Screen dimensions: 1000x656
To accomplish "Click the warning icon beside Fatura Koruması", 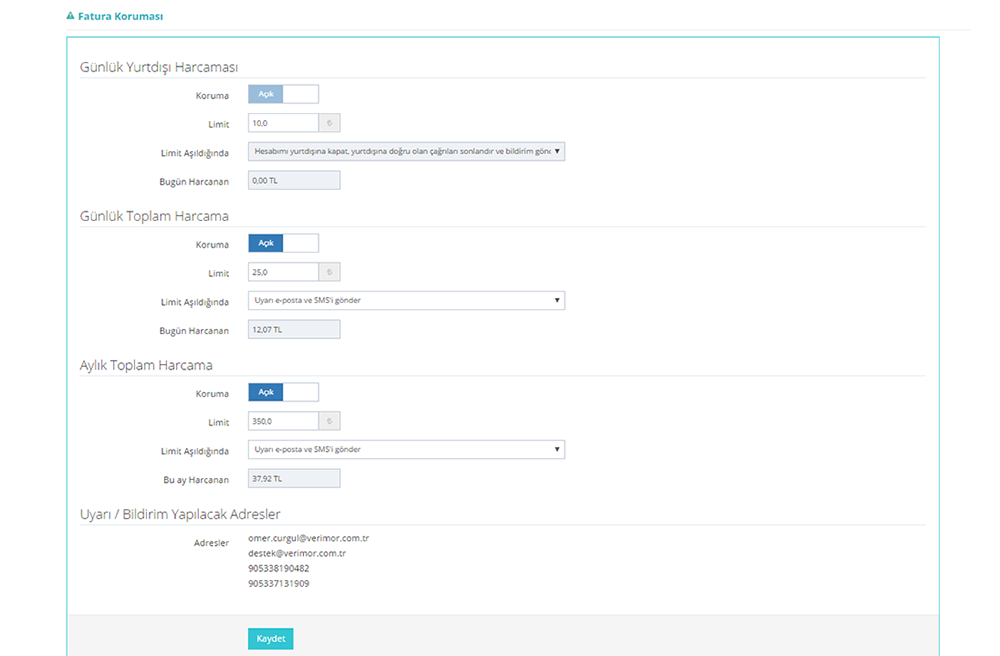I will (x=70, y=17).
